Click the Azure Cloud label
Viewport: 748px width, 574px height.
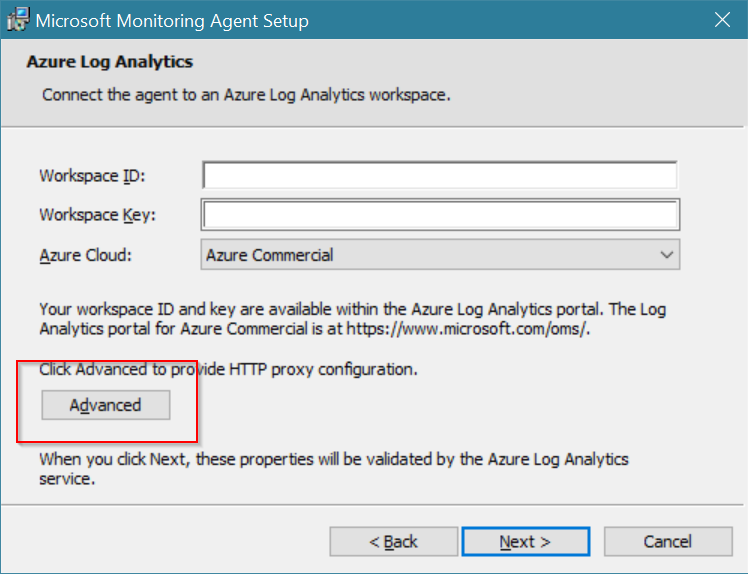click(x=85, y=255)
